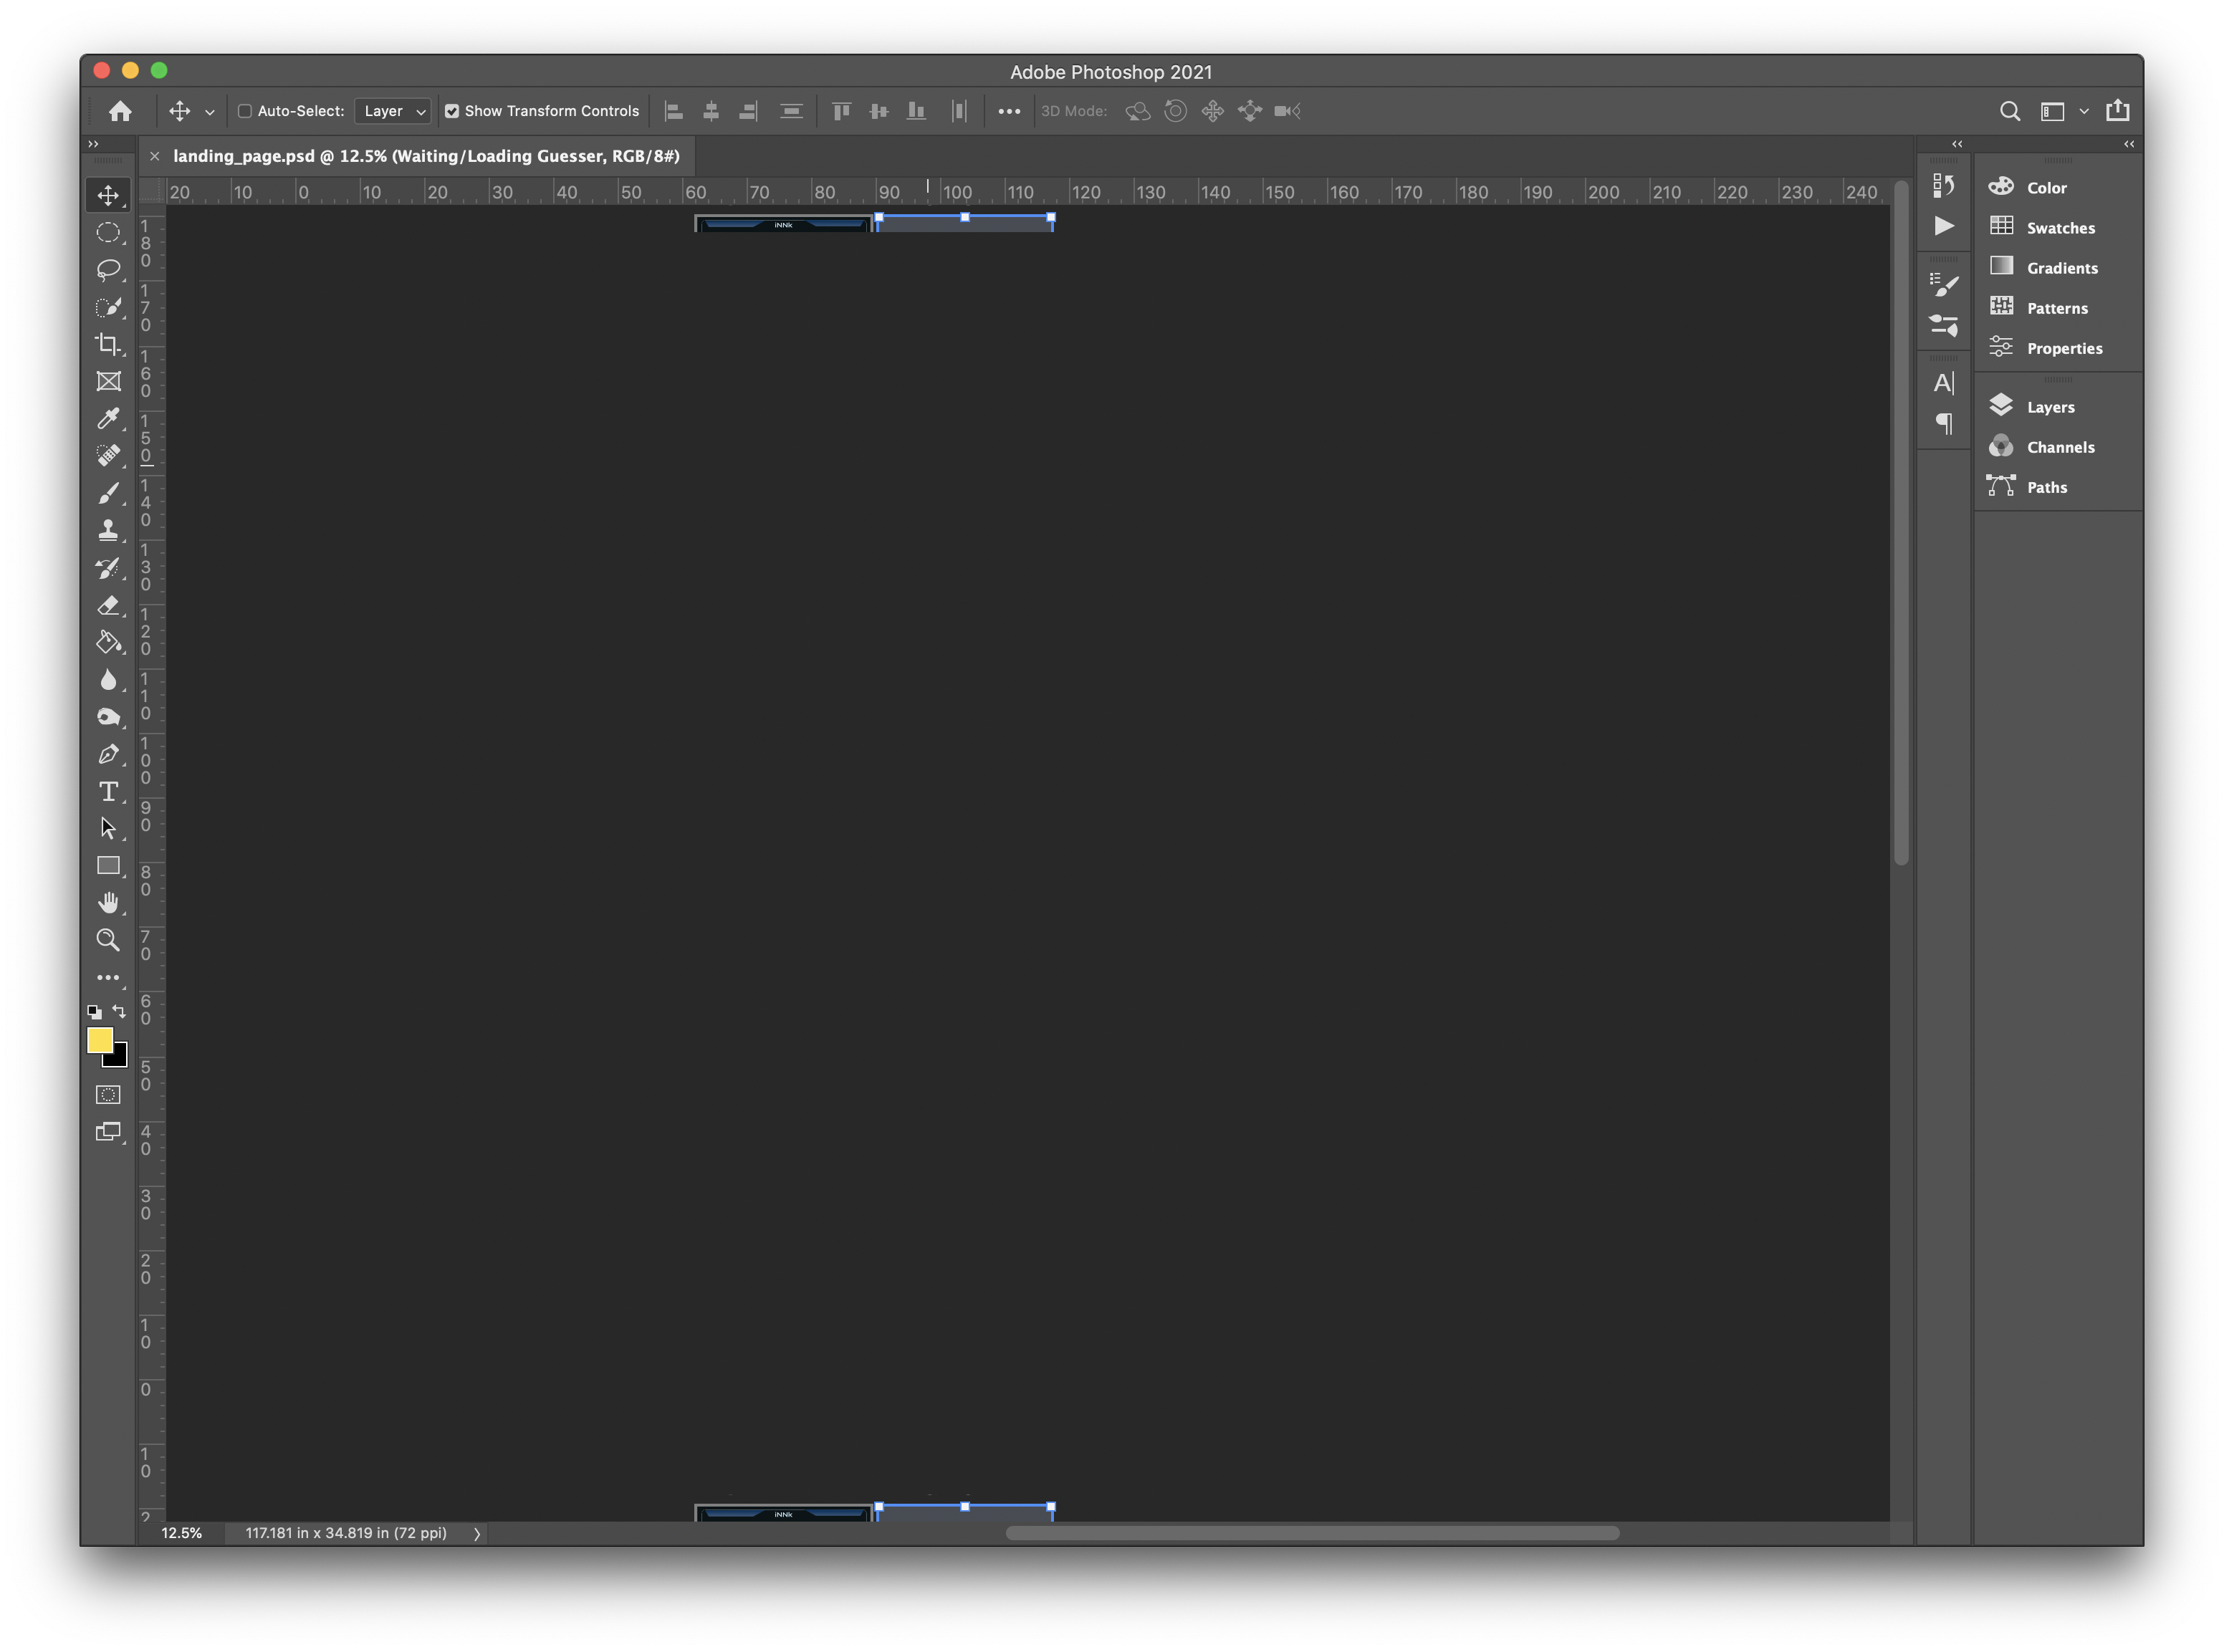Select the Lasso tool
This screenshot has height=1652, width=2224.
pos(109,270)
